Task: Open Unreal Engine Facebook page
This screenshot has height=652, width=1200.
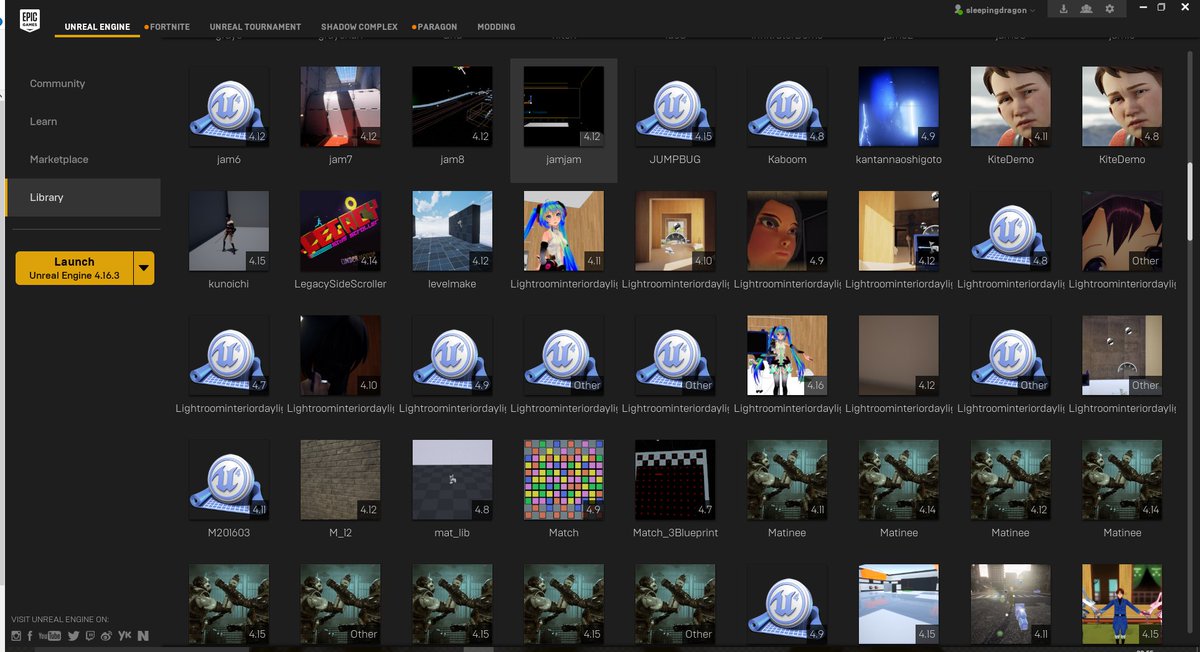Action: tap(30, 636)
